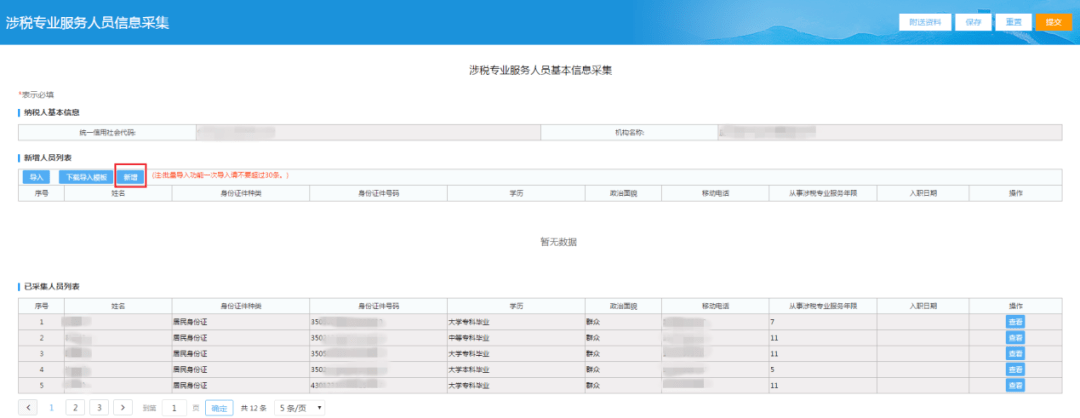The width and height of the screenshot is (1080, 418).
Task: Click the go-to-page number input field
Action: coord(174,408)
